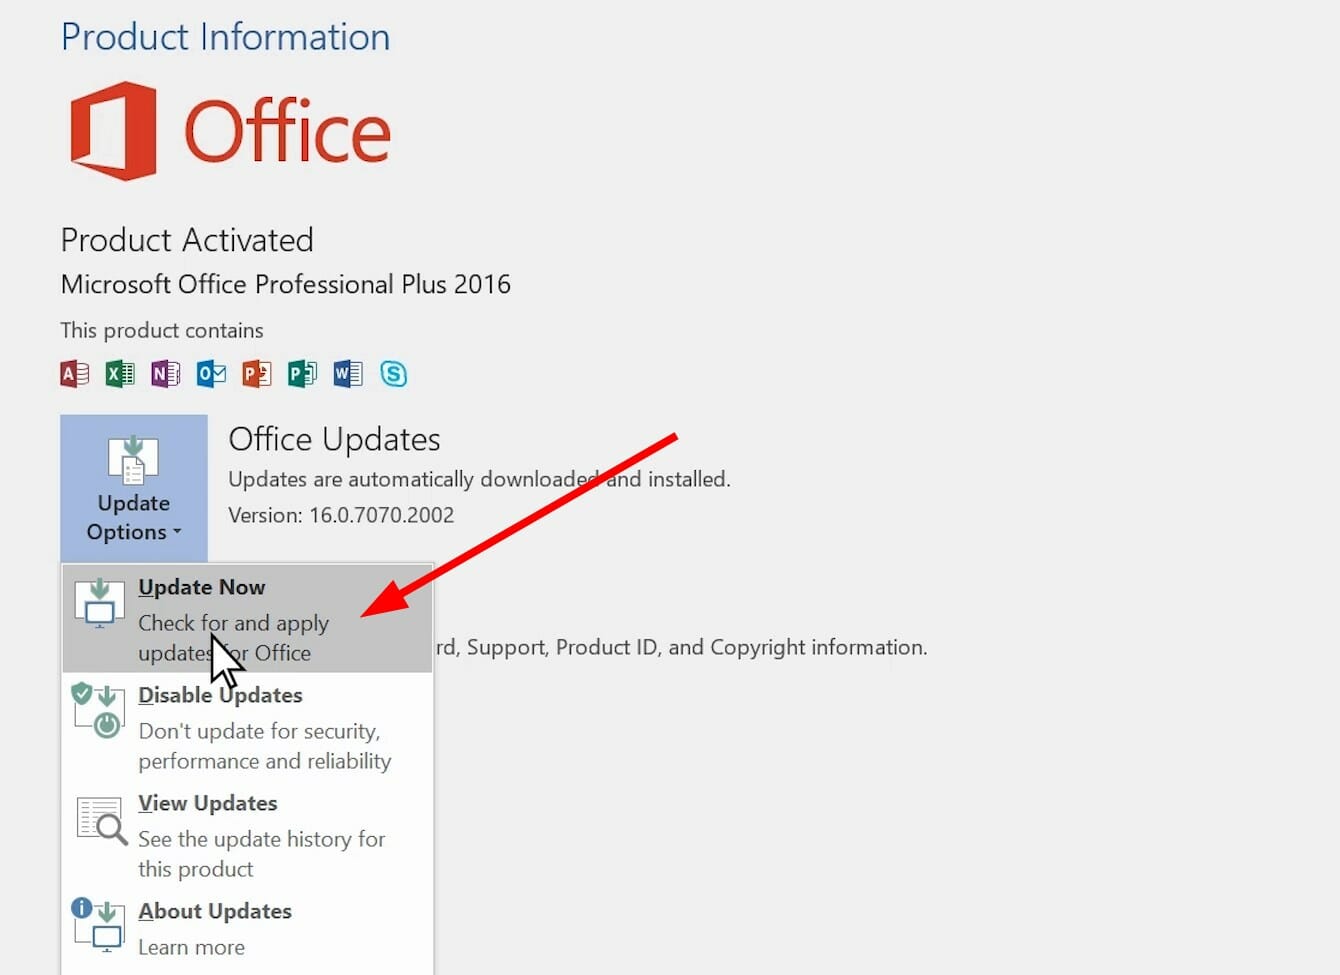Click the Outlook app icon

click(211, 374)
